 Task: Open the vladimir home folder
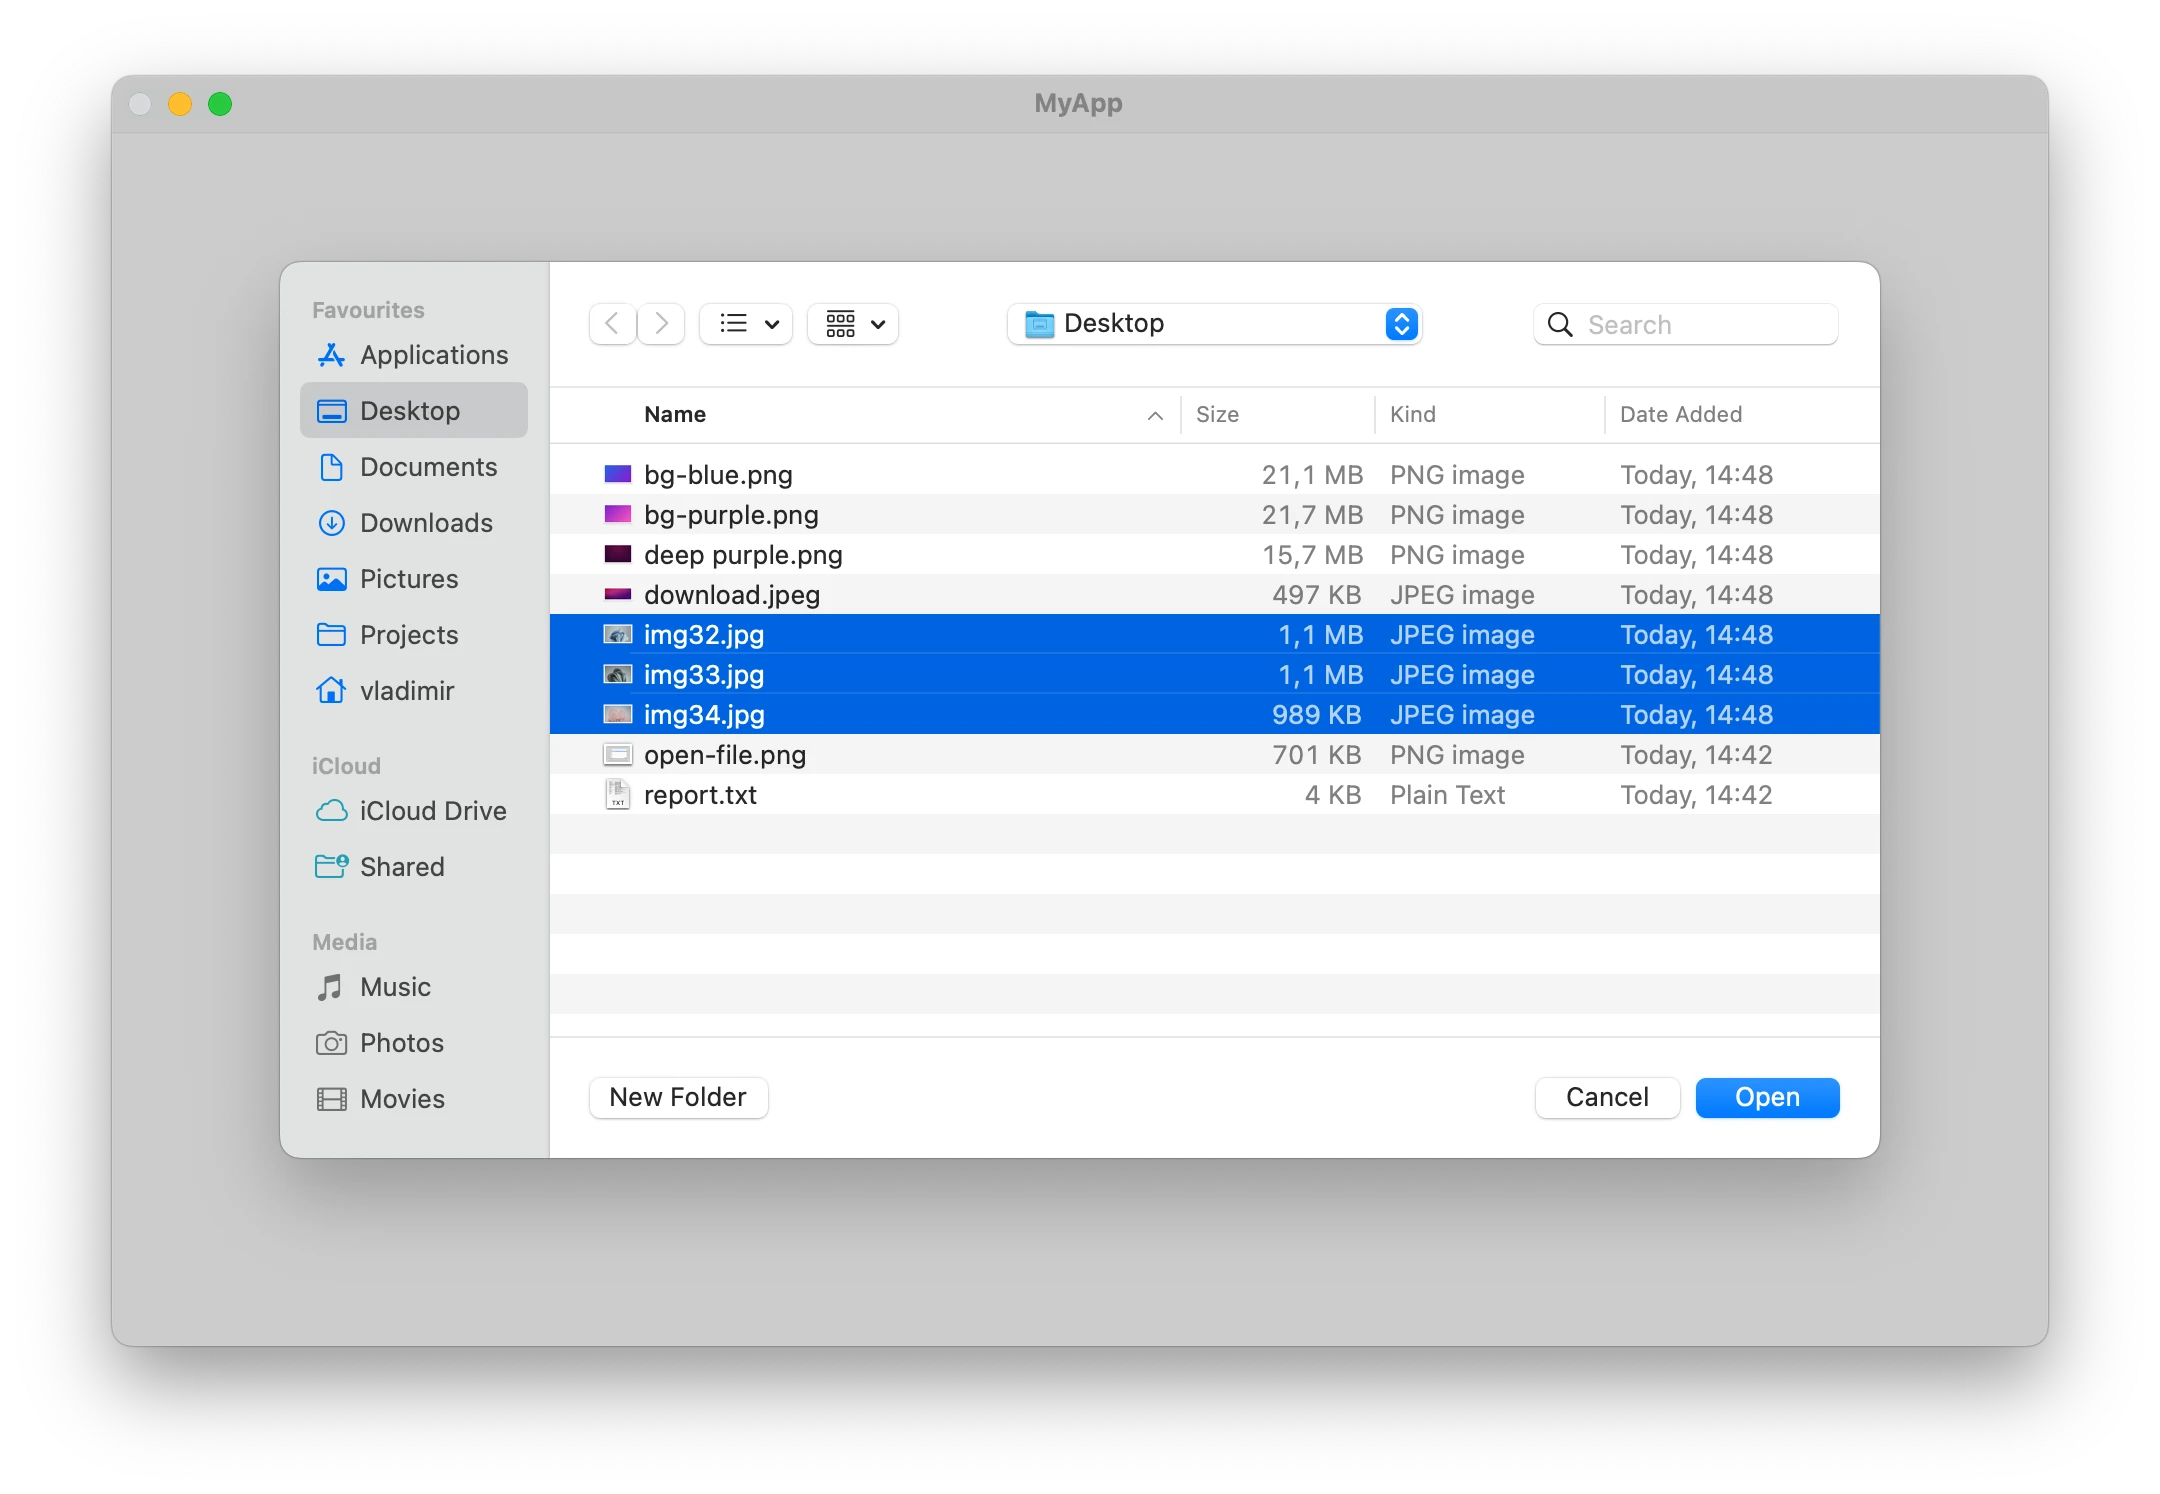pyautogui.click(x=405, y=691)
